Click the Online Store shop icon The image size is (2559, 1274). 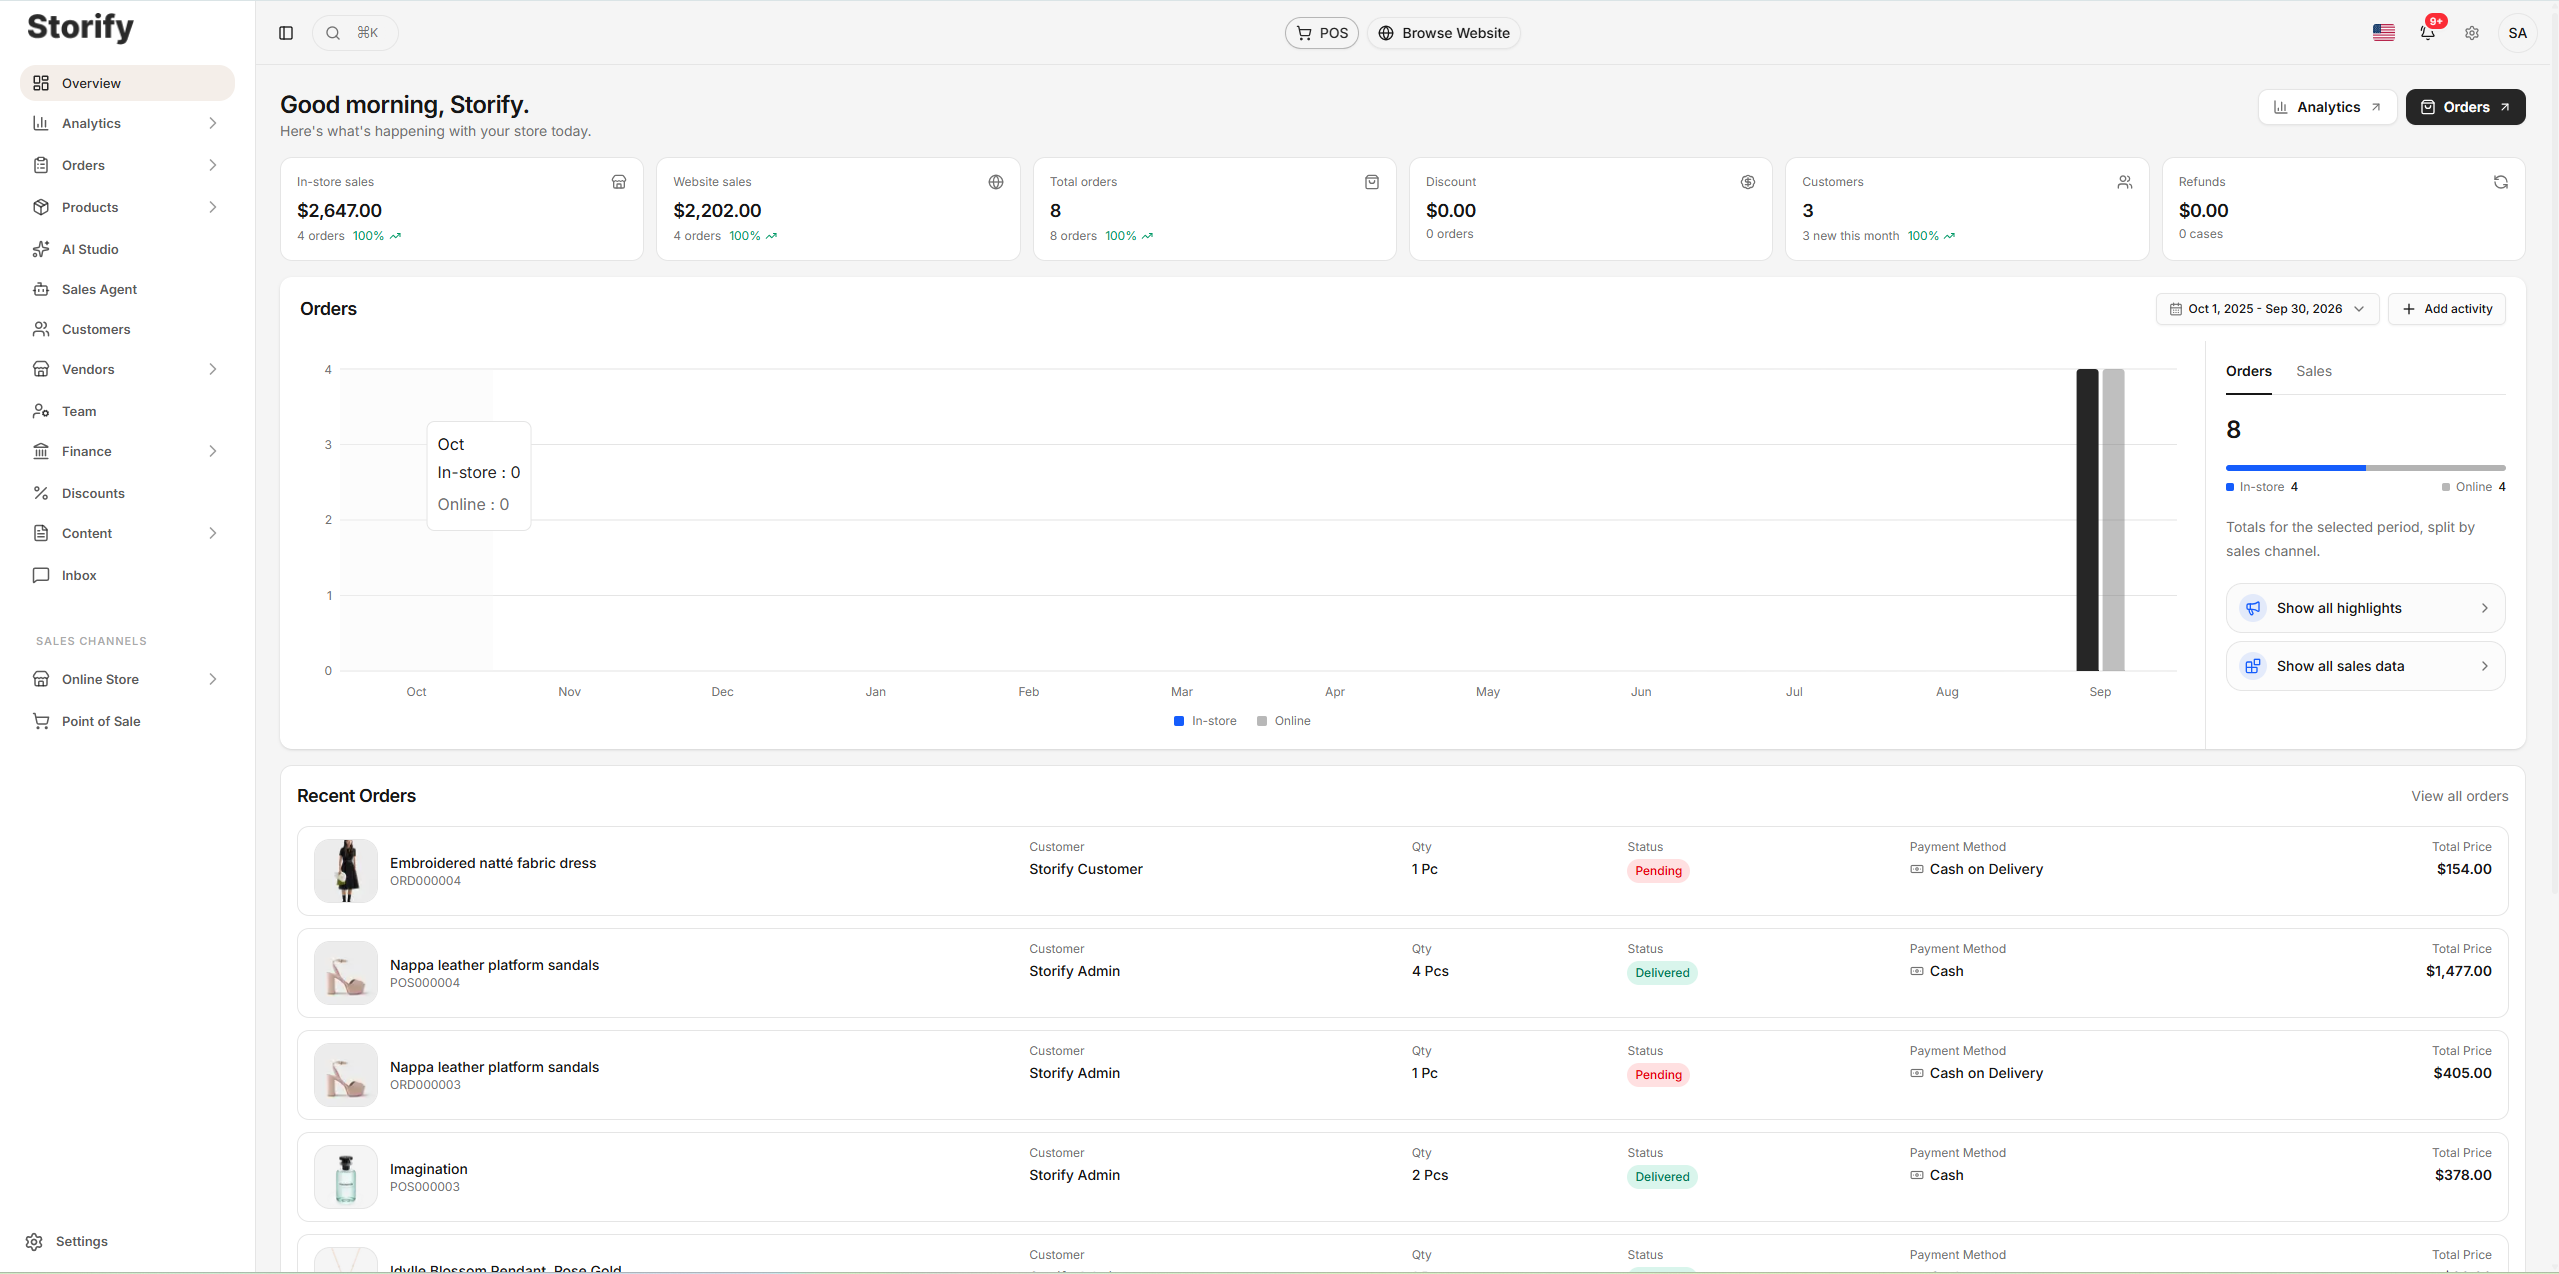pos(41,679)
